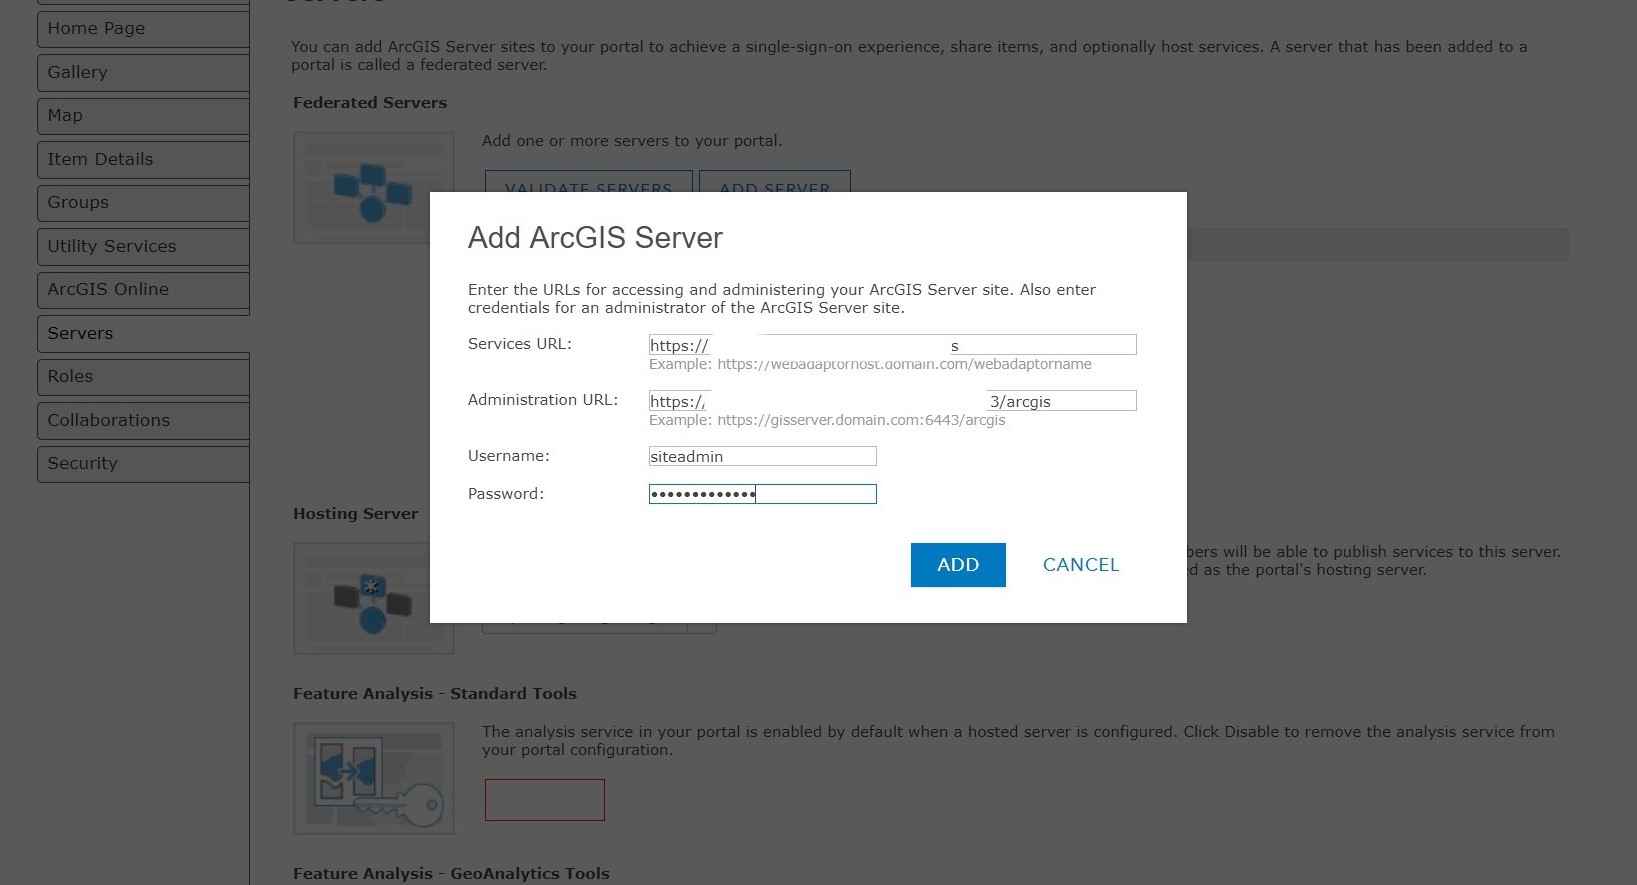
Task: Open the Security settings page
Action: [143, 464]
